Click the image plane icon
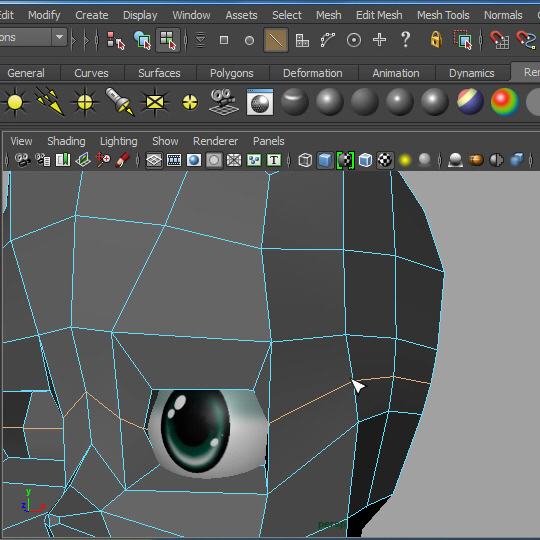Viewport: 540px width, 540px height. click(83, 160)
